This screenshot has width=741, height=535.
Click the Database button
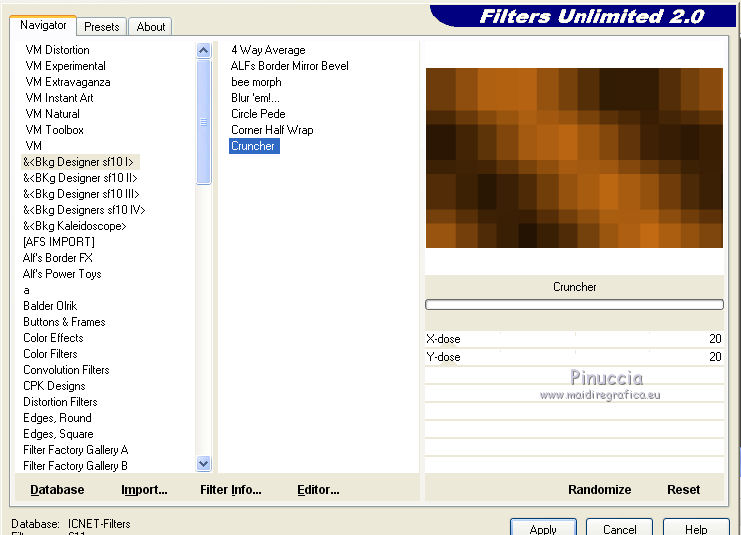57,490
